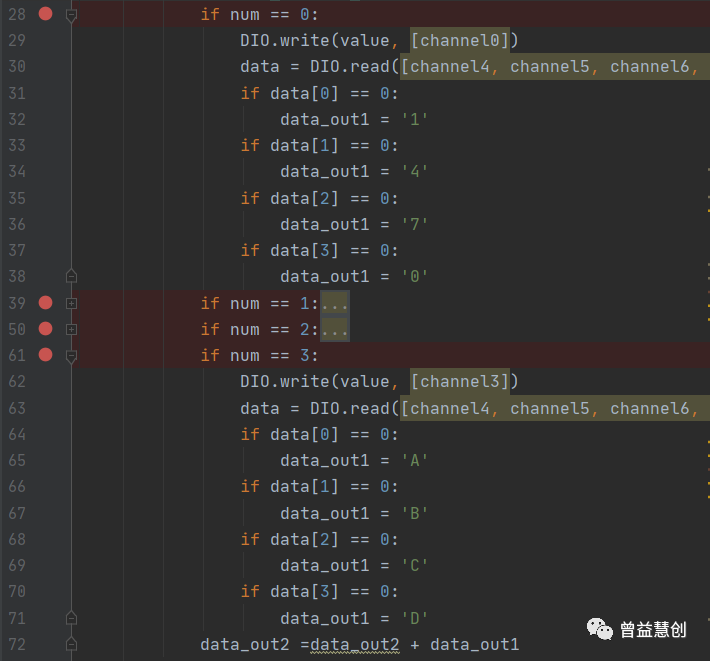This screenshot has width=710, height=661.
Task: Collapse the 'if num == 0' code block
Action: pyautogui.click(x=71, y=15)
